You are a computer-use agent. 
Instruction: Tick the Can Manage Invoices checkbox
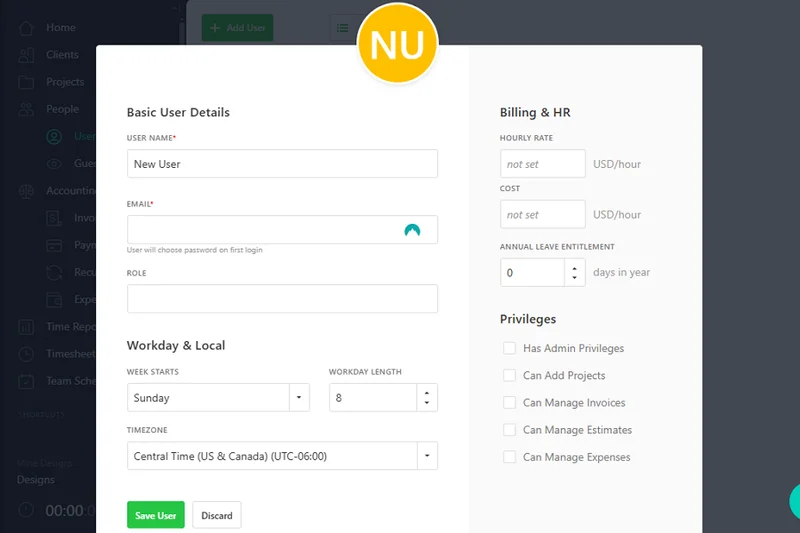pyautogui.click(x=509, y=402)
